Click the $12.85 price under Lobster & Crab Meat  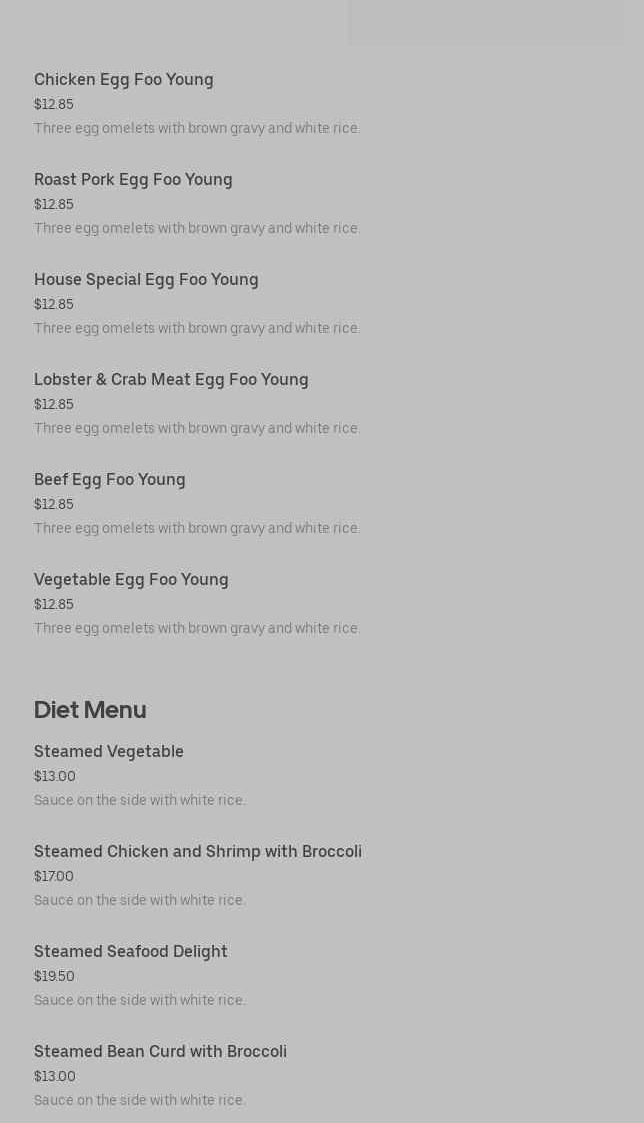54,404
